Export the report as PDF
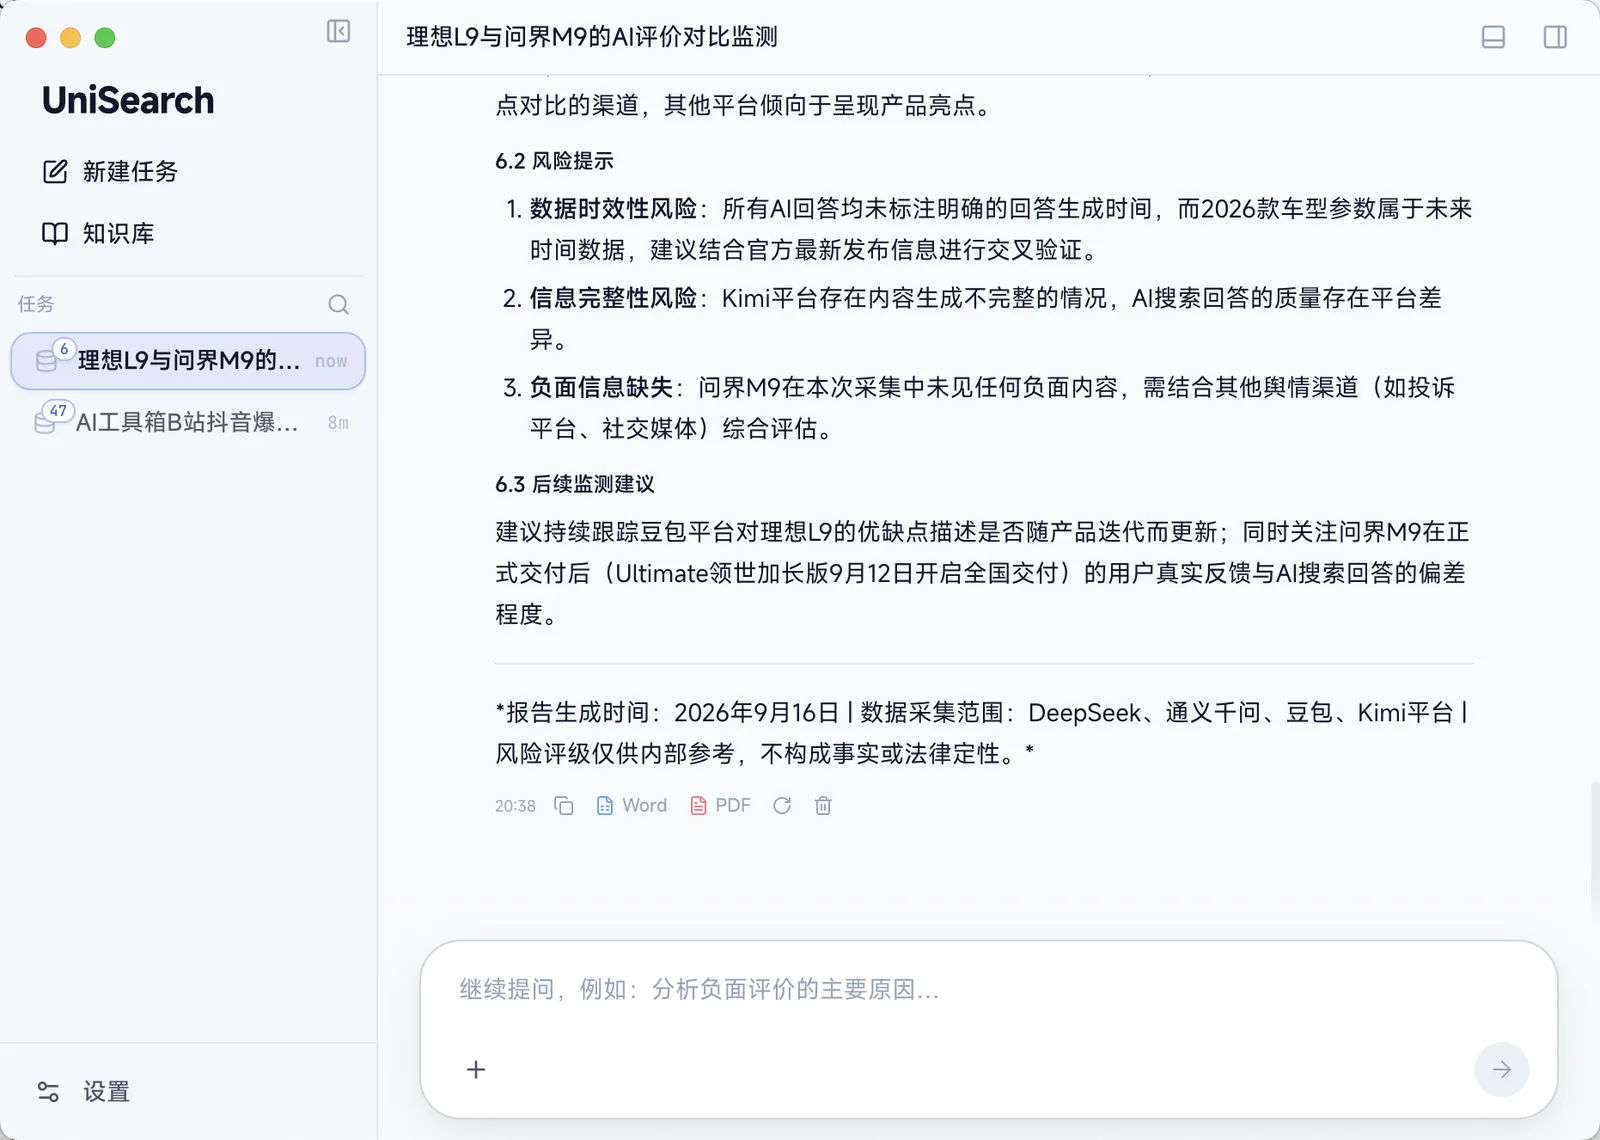The image size is (1600, 1140). (x=720, y=806)
